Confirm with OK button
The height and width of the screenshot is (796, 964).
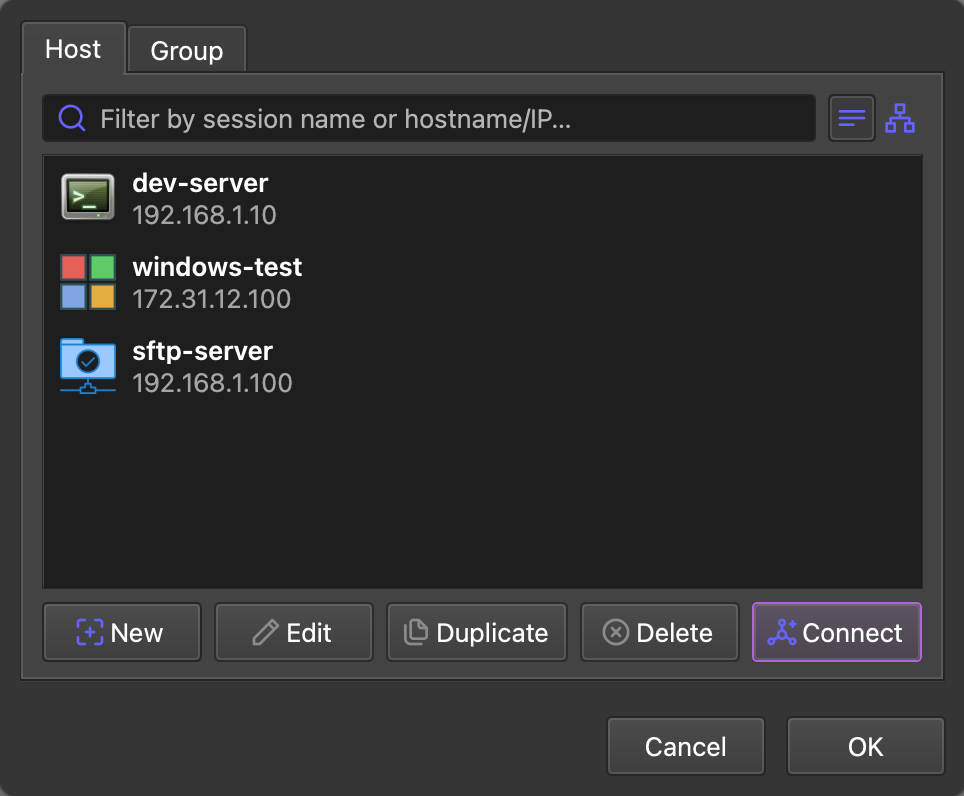[866, 746]
